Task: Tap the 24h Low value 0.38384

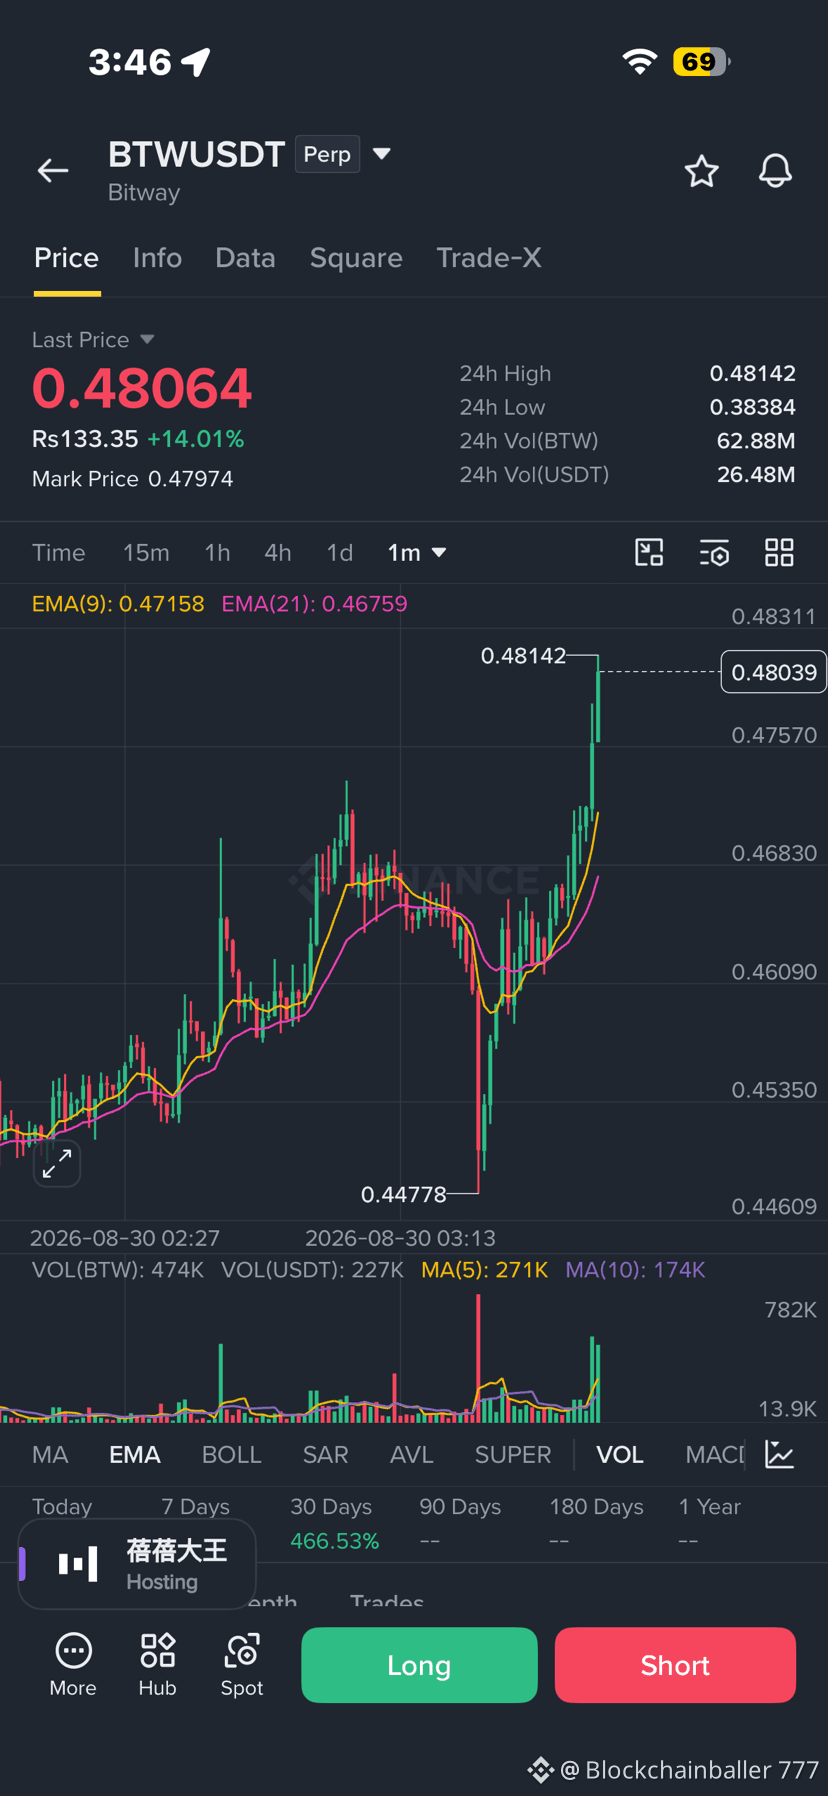Action: coord(753,407)
